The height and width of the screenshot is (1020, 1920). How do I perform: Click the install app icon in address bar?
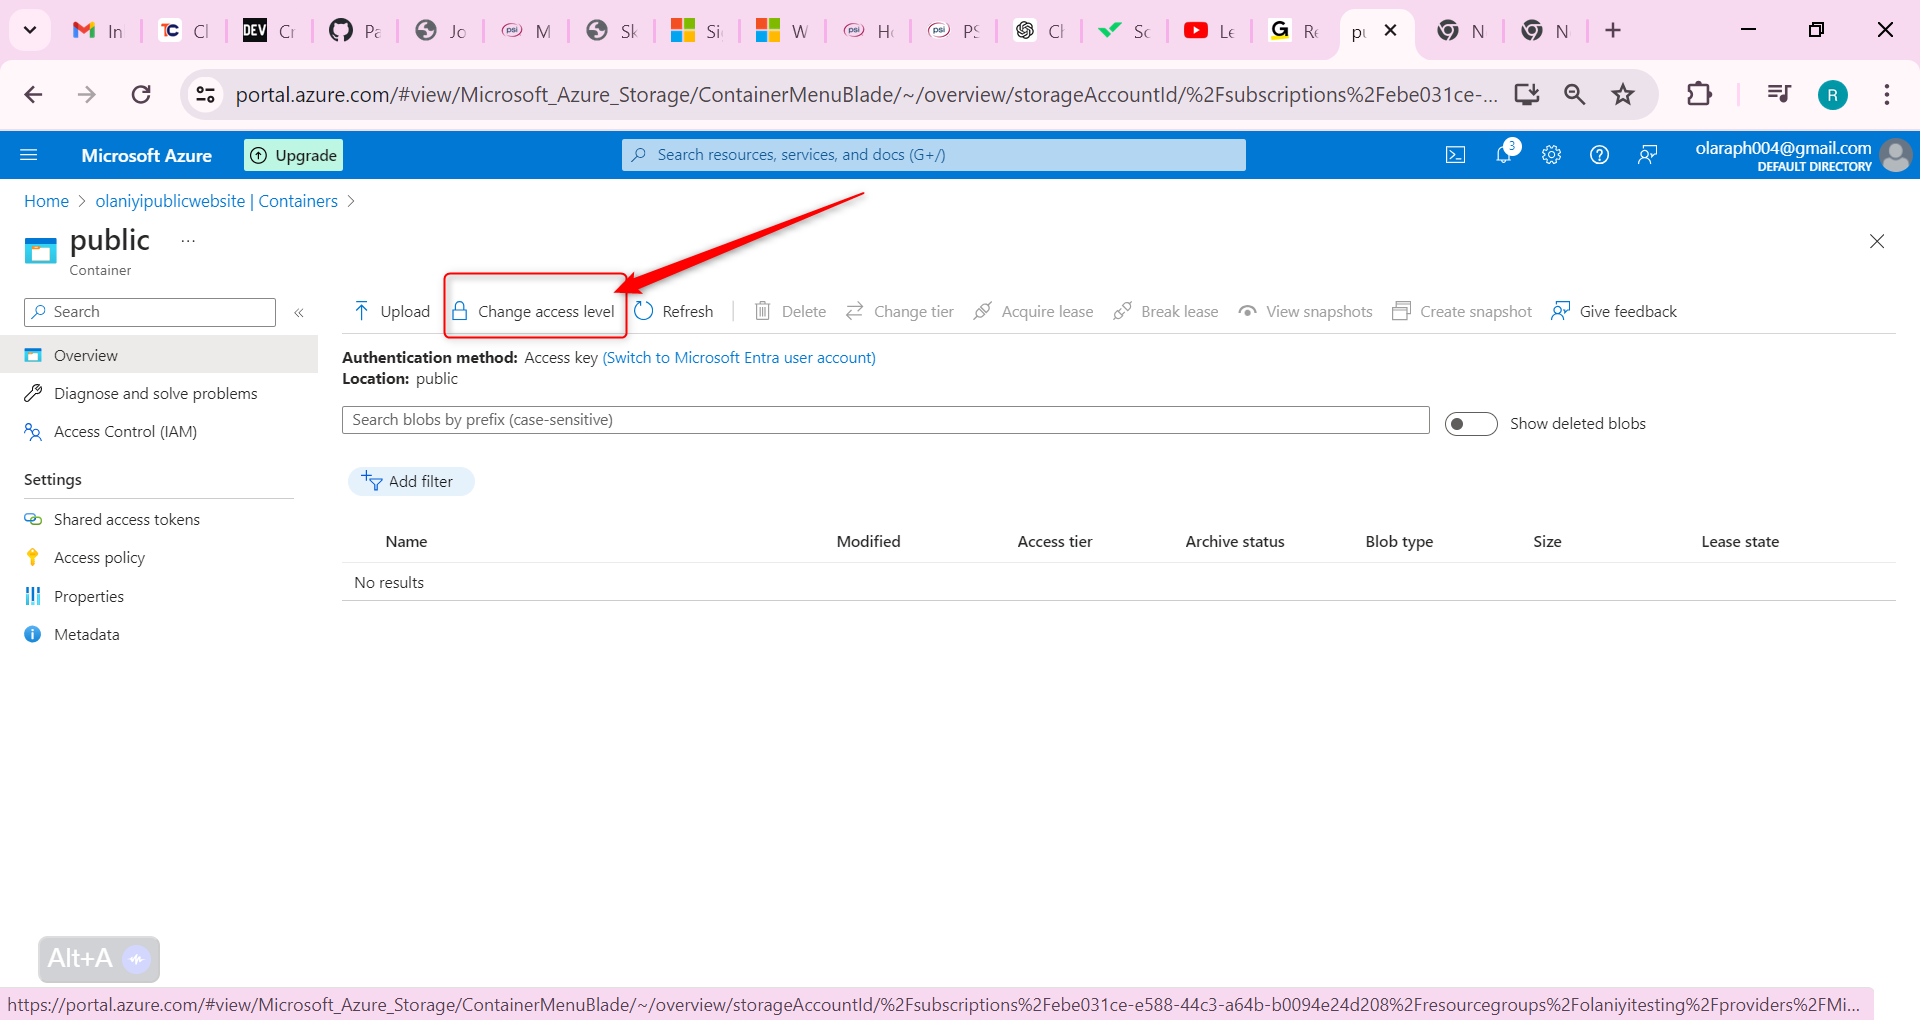point(1526,94)
